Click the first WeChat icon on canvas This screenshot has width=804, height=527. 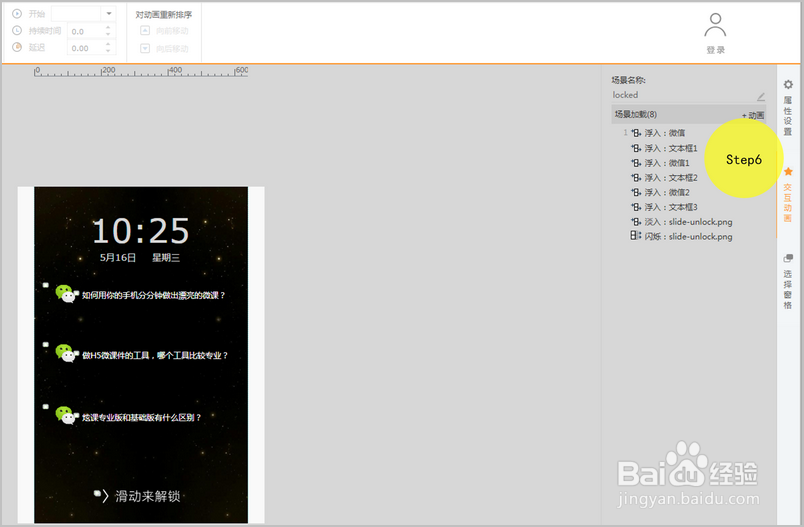[66, 294]
